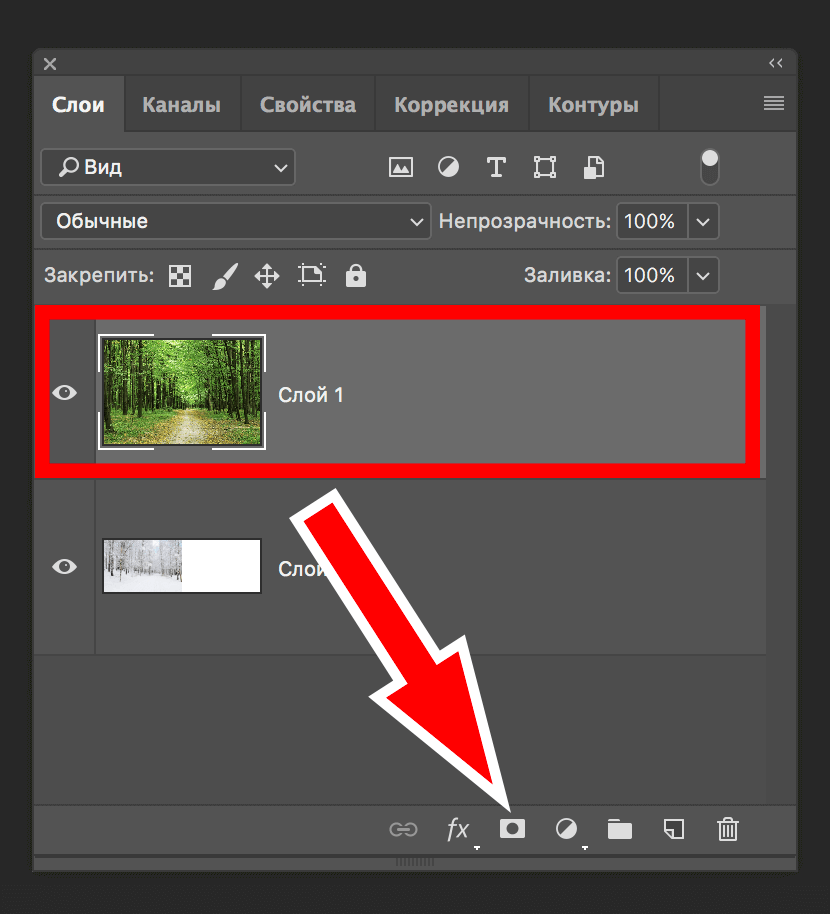The width and height of the screenshot is (830, 914).
Task: Click the Add layer mask icon
Action: 512,828
